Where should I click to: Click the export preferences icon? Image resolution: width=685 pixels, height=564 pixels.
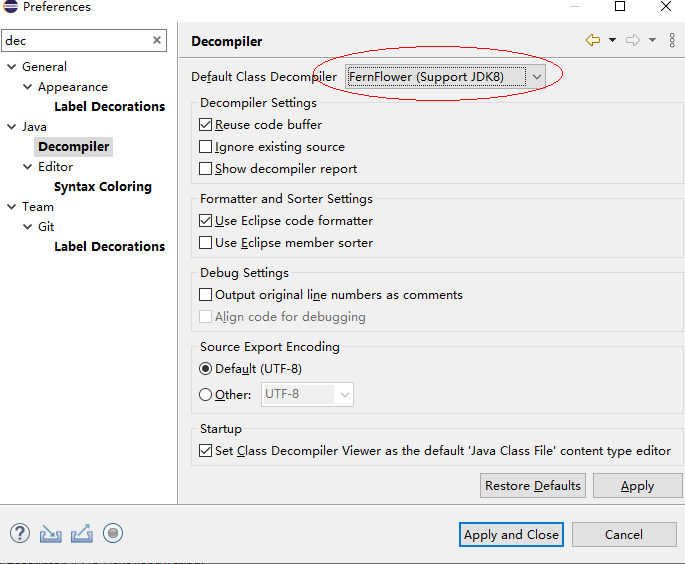[x=82, y=534]
